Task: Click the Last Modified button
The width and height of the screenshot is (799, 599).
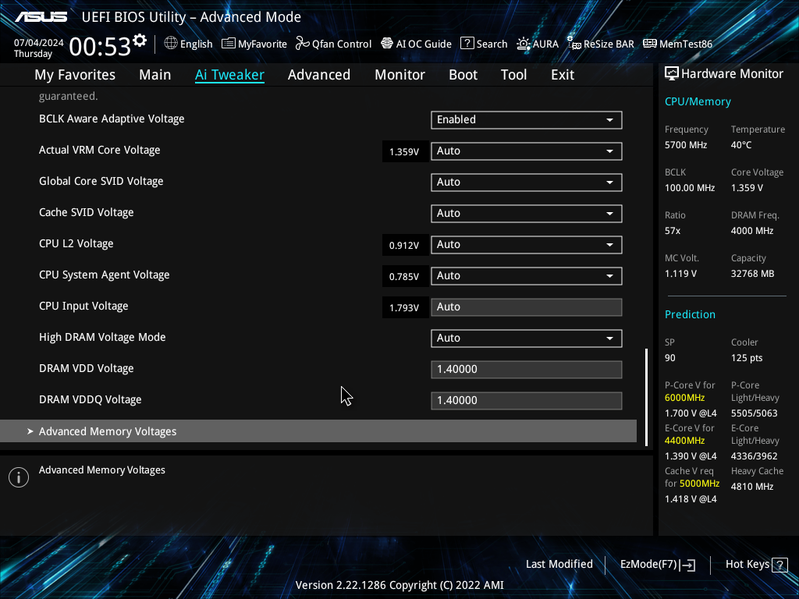Action: click(x=559, y=564)
